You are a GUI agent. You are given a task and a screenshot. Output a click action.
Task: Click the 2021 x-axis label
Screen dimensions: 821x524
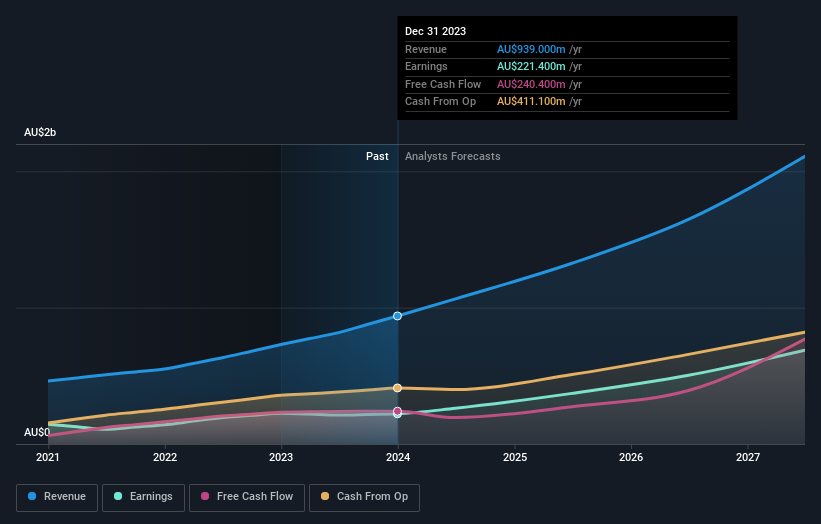click(48, 457)
